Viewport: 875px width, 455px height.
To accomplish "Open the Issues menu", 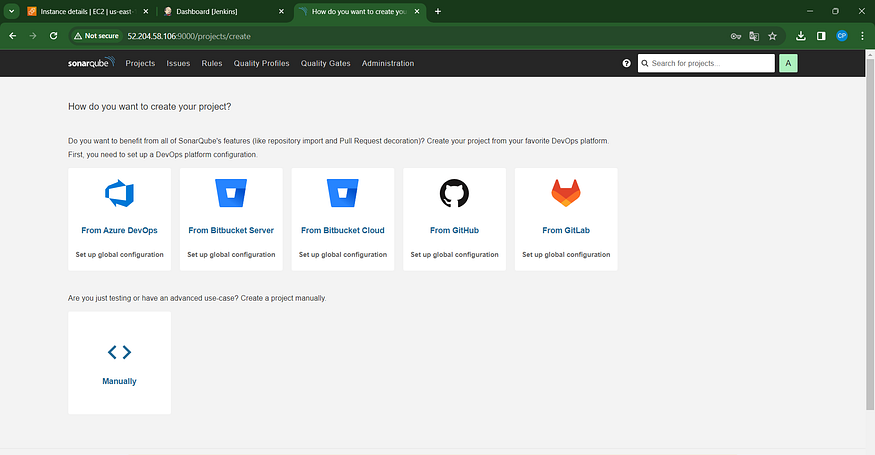I will click(x=178, y=63).
